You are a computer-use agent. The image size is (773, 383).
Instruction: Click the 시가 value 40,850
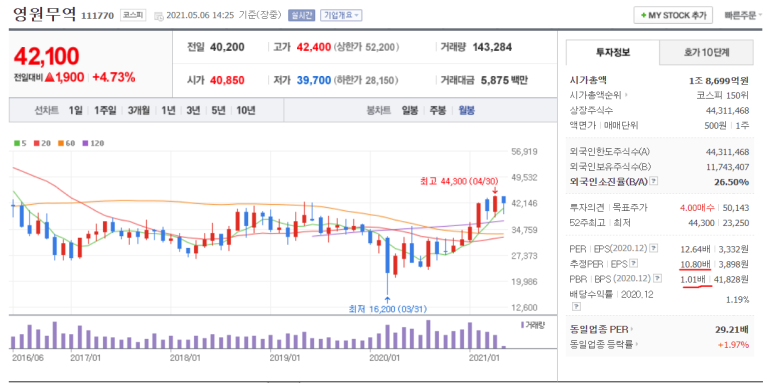point(227,80)
